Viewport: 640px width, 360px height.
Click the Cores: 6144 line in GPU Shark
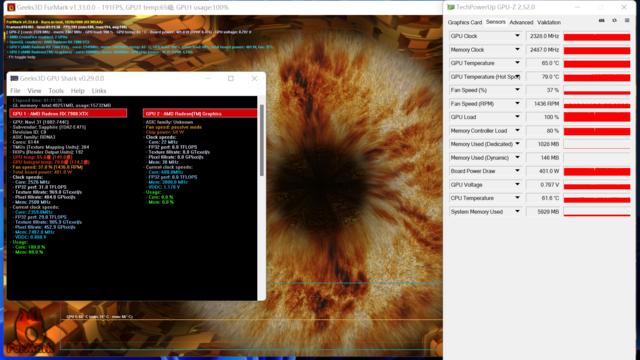[25, 142]
